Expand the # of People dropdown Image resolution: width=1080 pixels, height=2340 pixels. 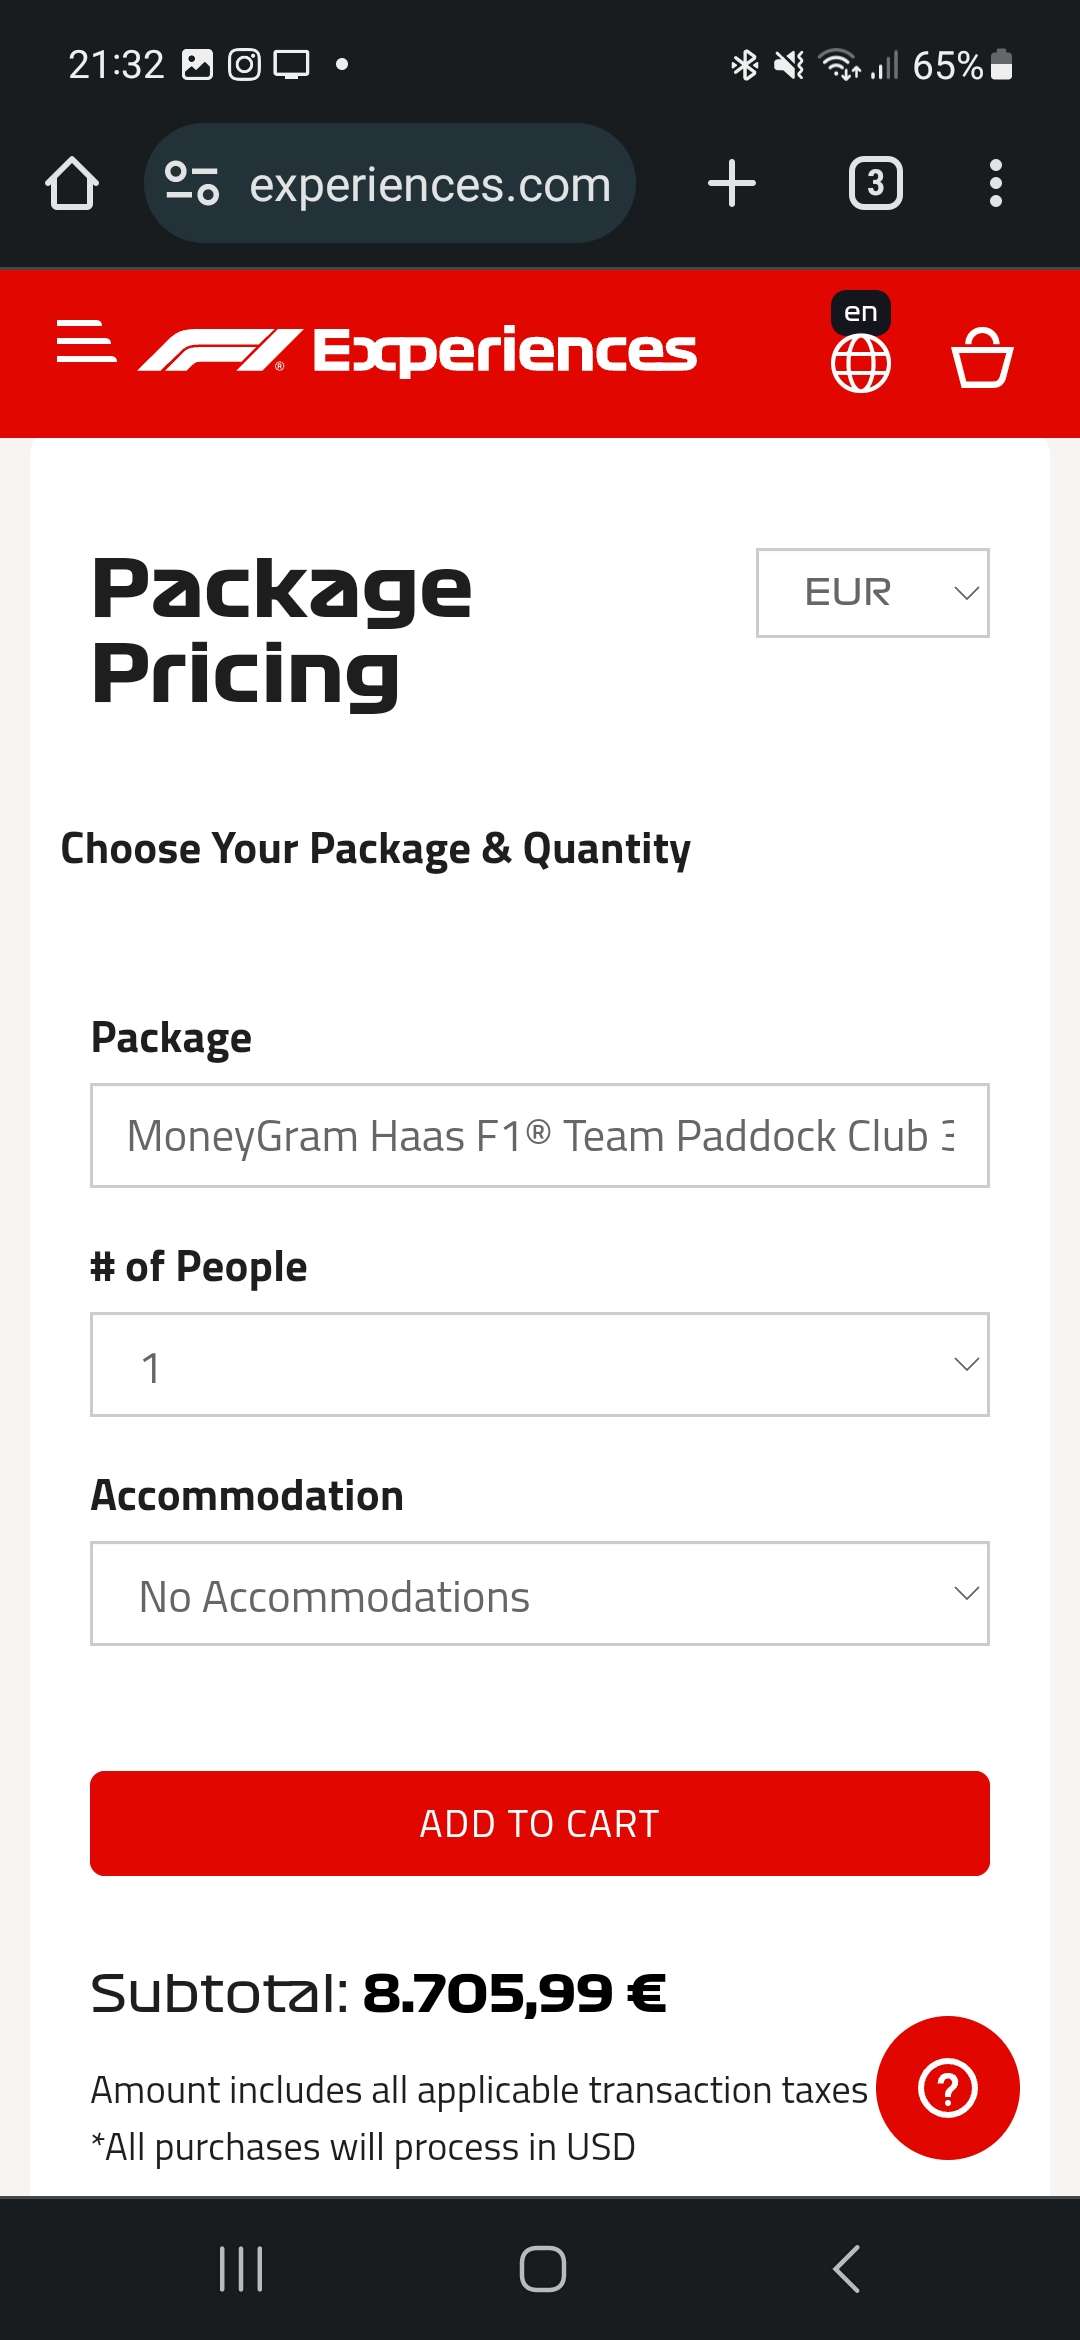540,1365
